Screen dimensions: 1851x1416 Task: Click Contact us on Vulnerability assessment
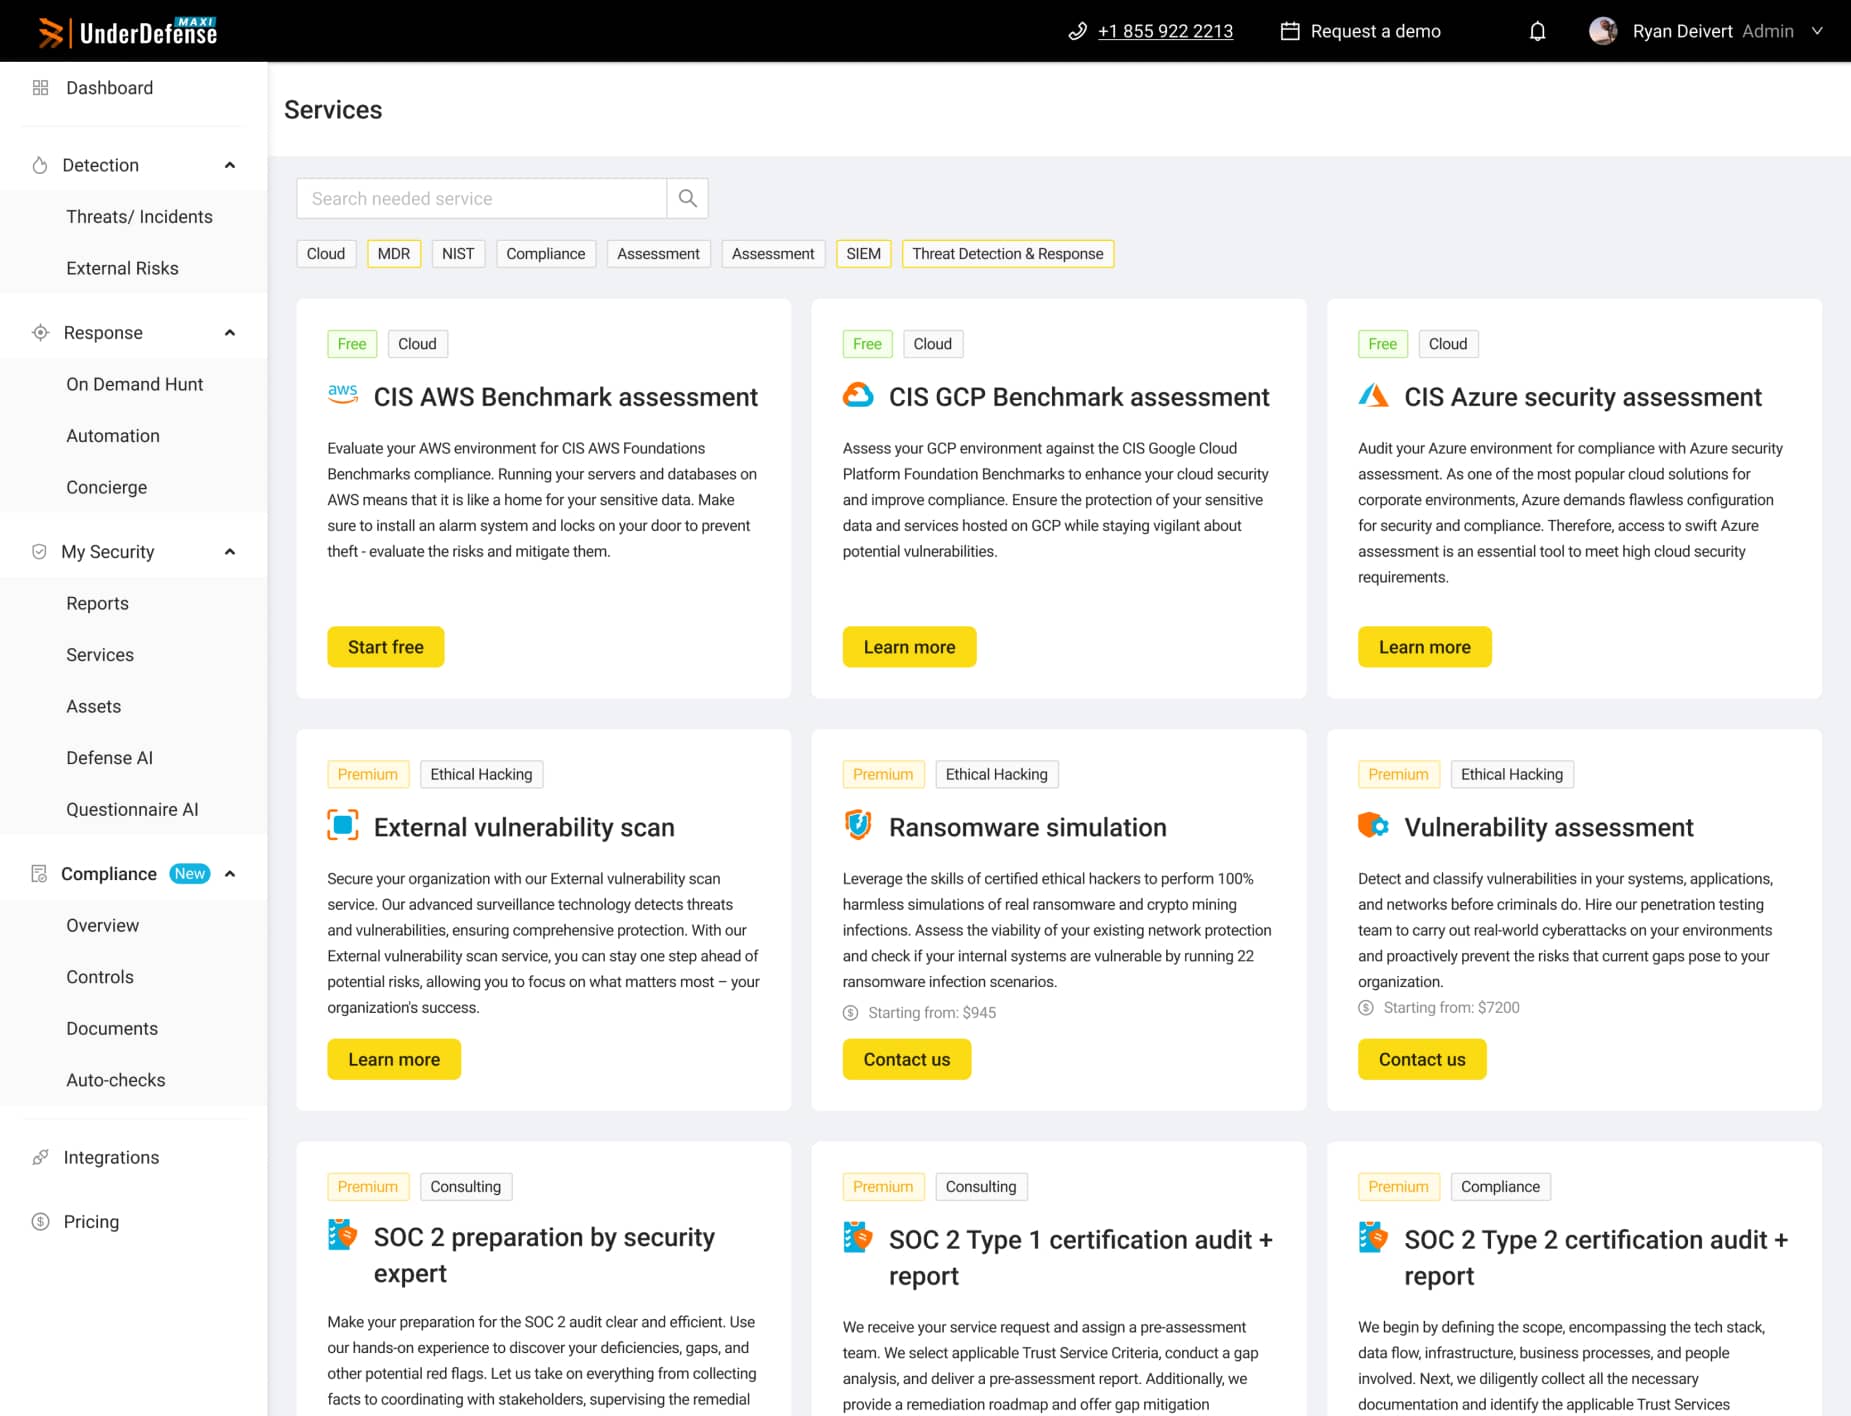click(1422, 1059)
